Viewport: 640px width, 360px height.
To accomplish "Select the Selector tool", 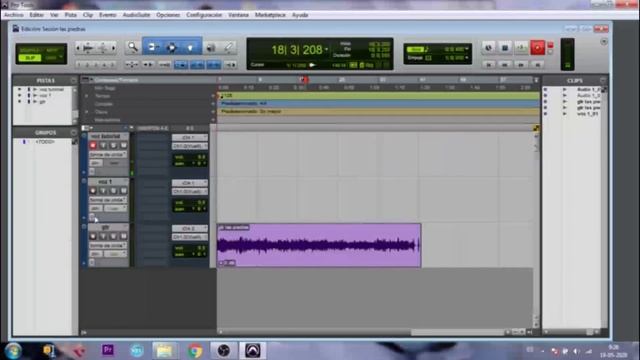I will tap(172, 47).
